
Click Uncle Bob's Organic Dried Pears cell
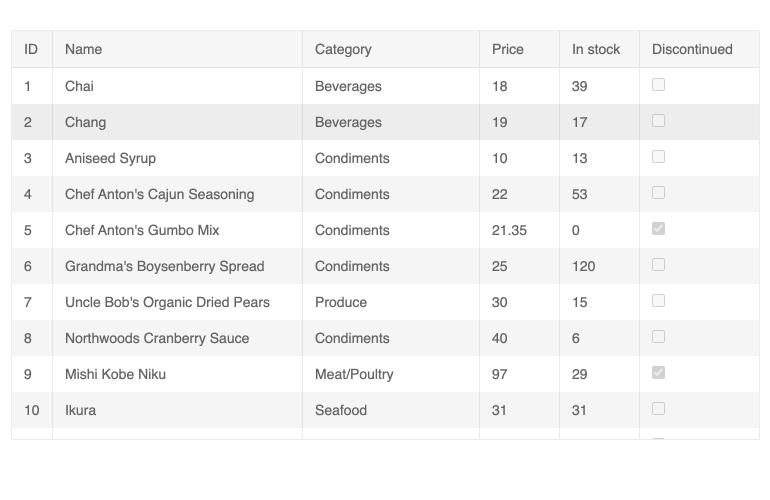coord(167,302)
